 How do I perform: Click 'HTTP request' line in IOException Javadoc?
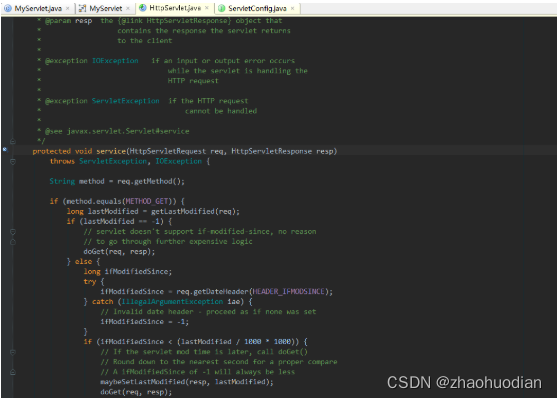(x=193, y=81)
